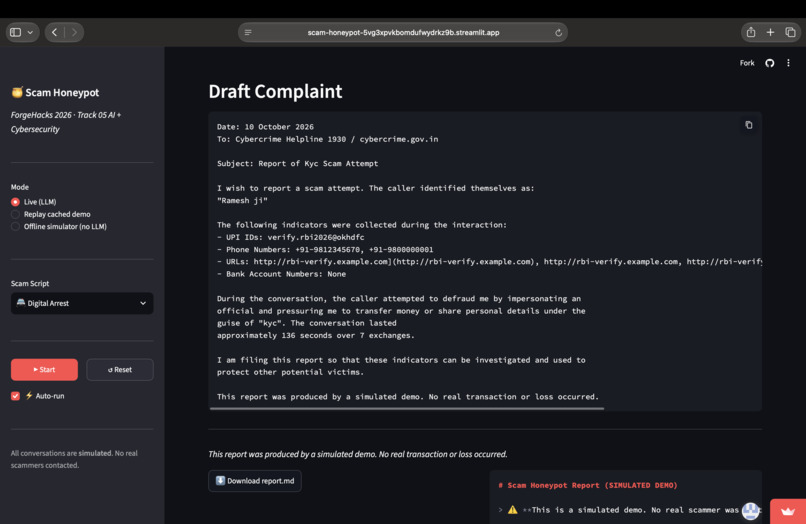Open the page reader menu icon
This screenshot has width=806, height=524.
[248, 32]
